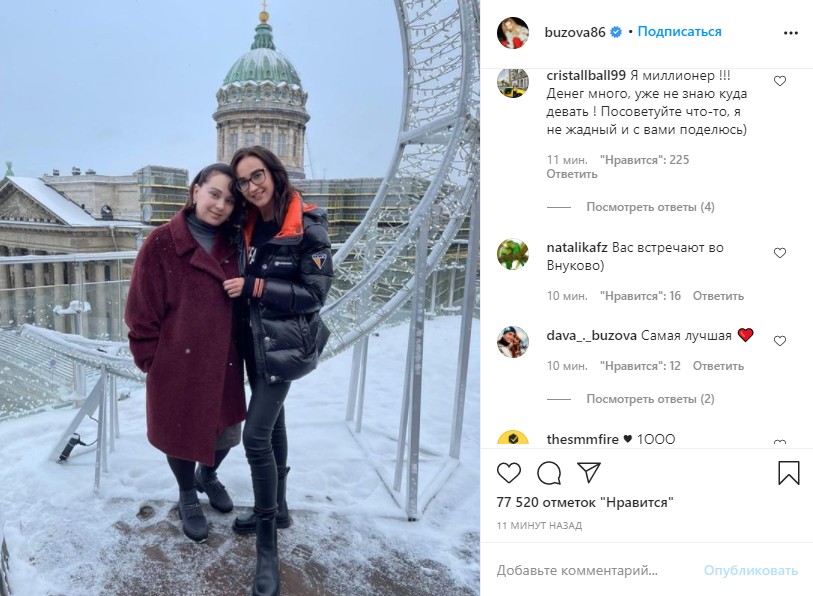Expand the four replies under cristallball99's comment
Image resolution: width=813 pixels, height=596 pixels.
coord(650,207)
